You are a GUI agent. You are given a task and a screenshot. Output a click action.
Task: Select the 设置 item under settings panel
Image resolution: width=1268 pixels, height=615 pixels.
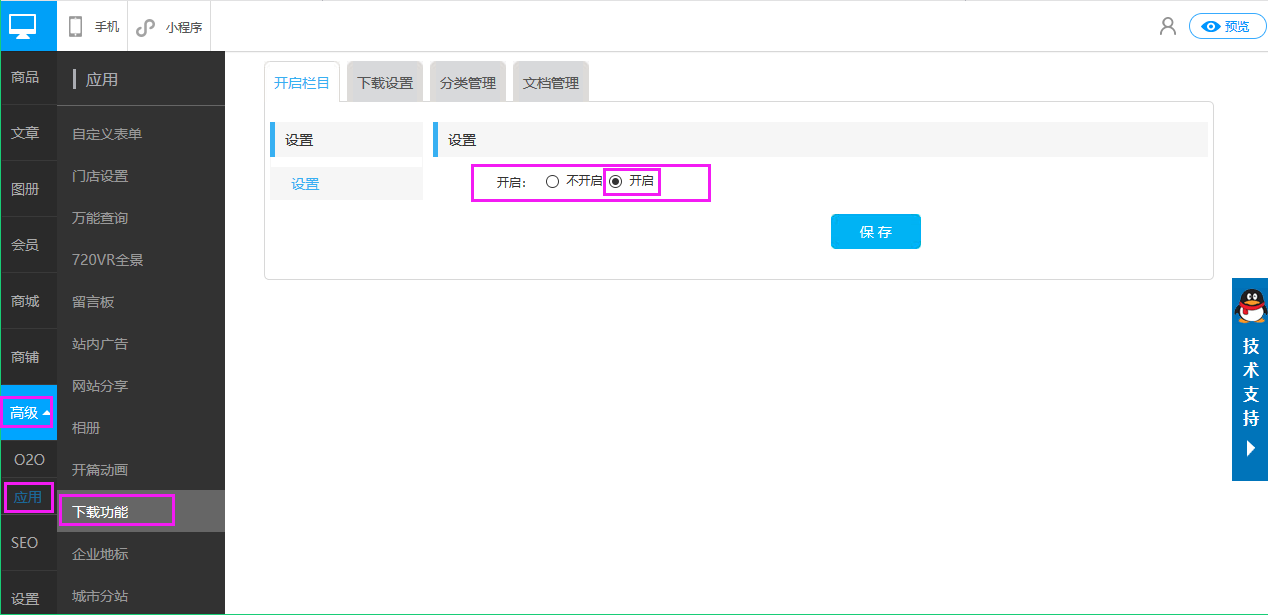click(x=346, y=184)
